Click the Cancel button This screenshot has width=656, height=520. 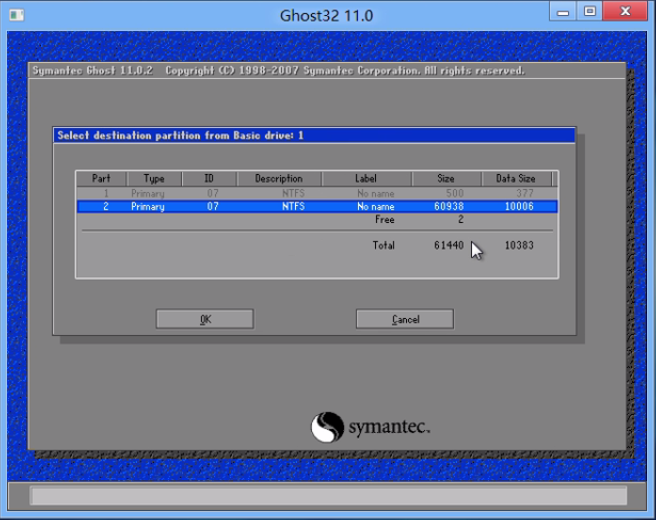coord(405,319)
